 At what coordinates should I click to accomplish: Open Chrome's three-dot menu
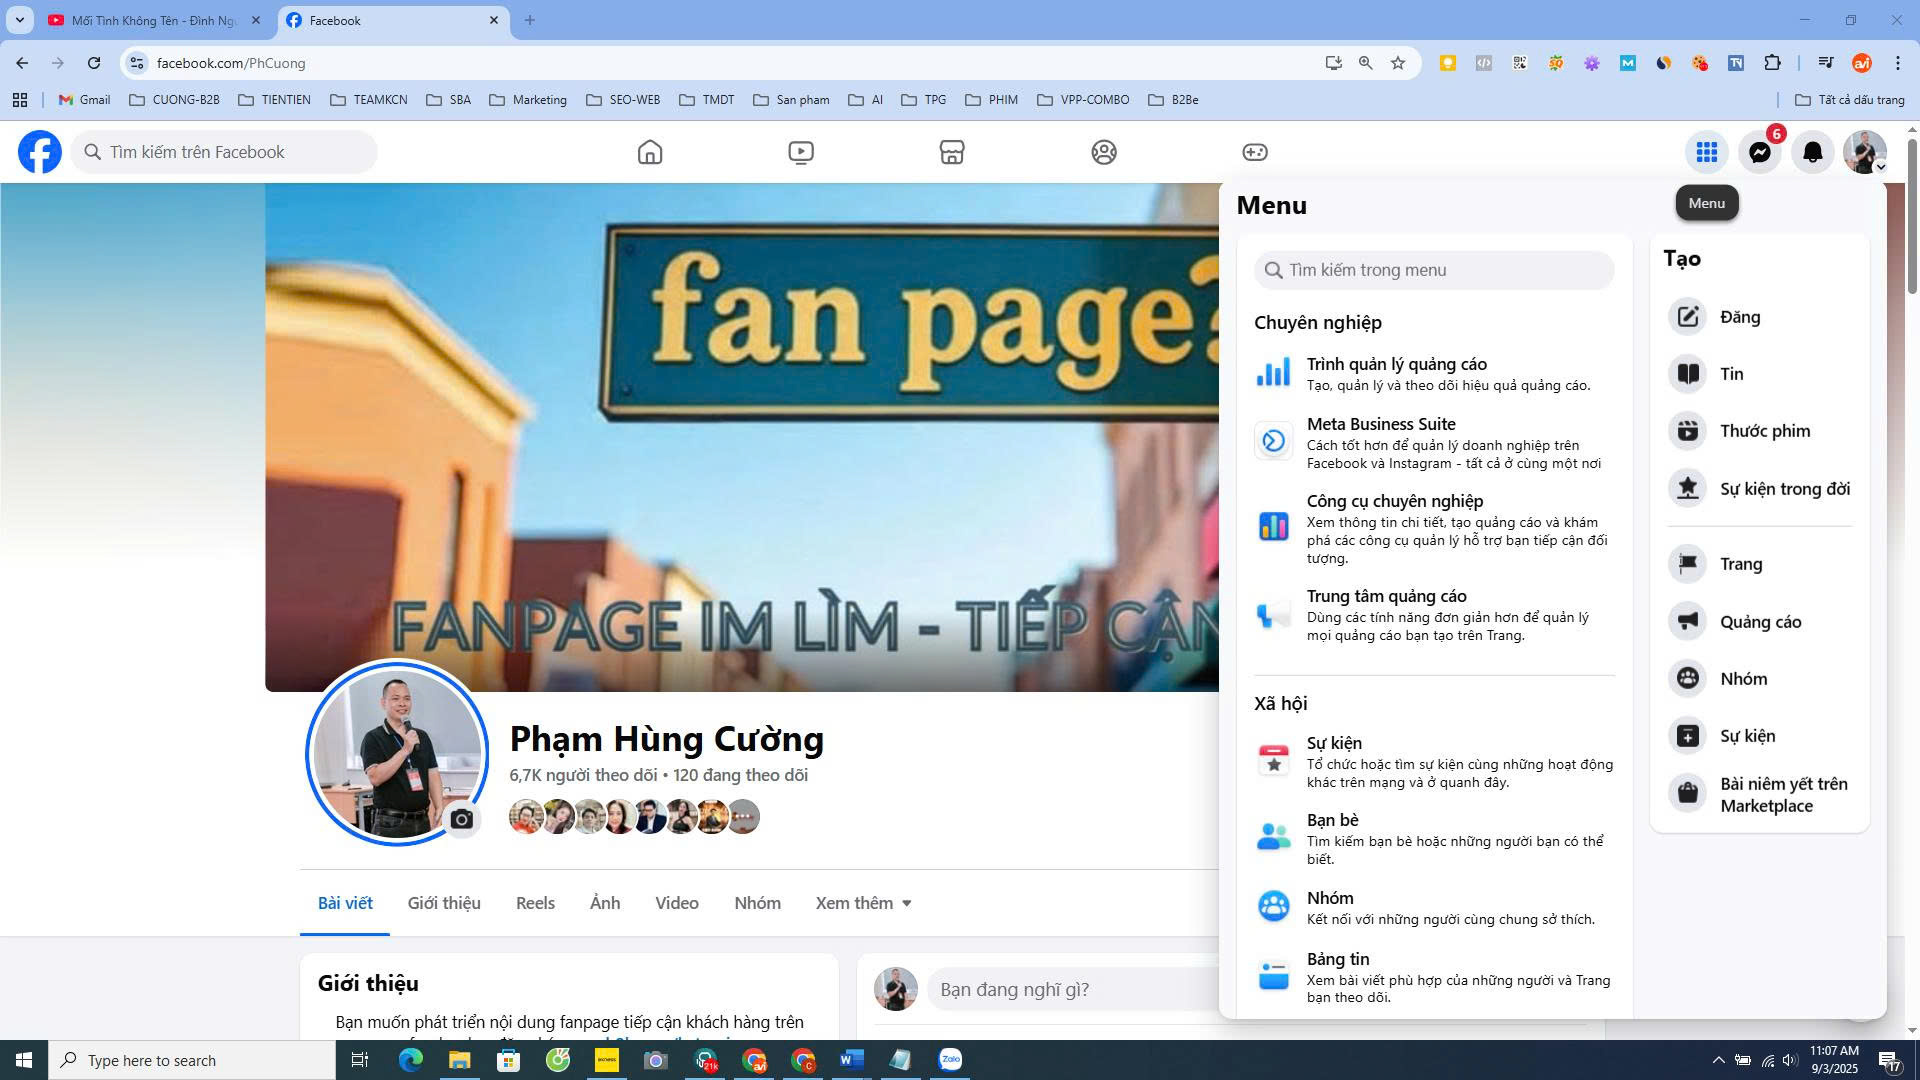click(1898, 63)
